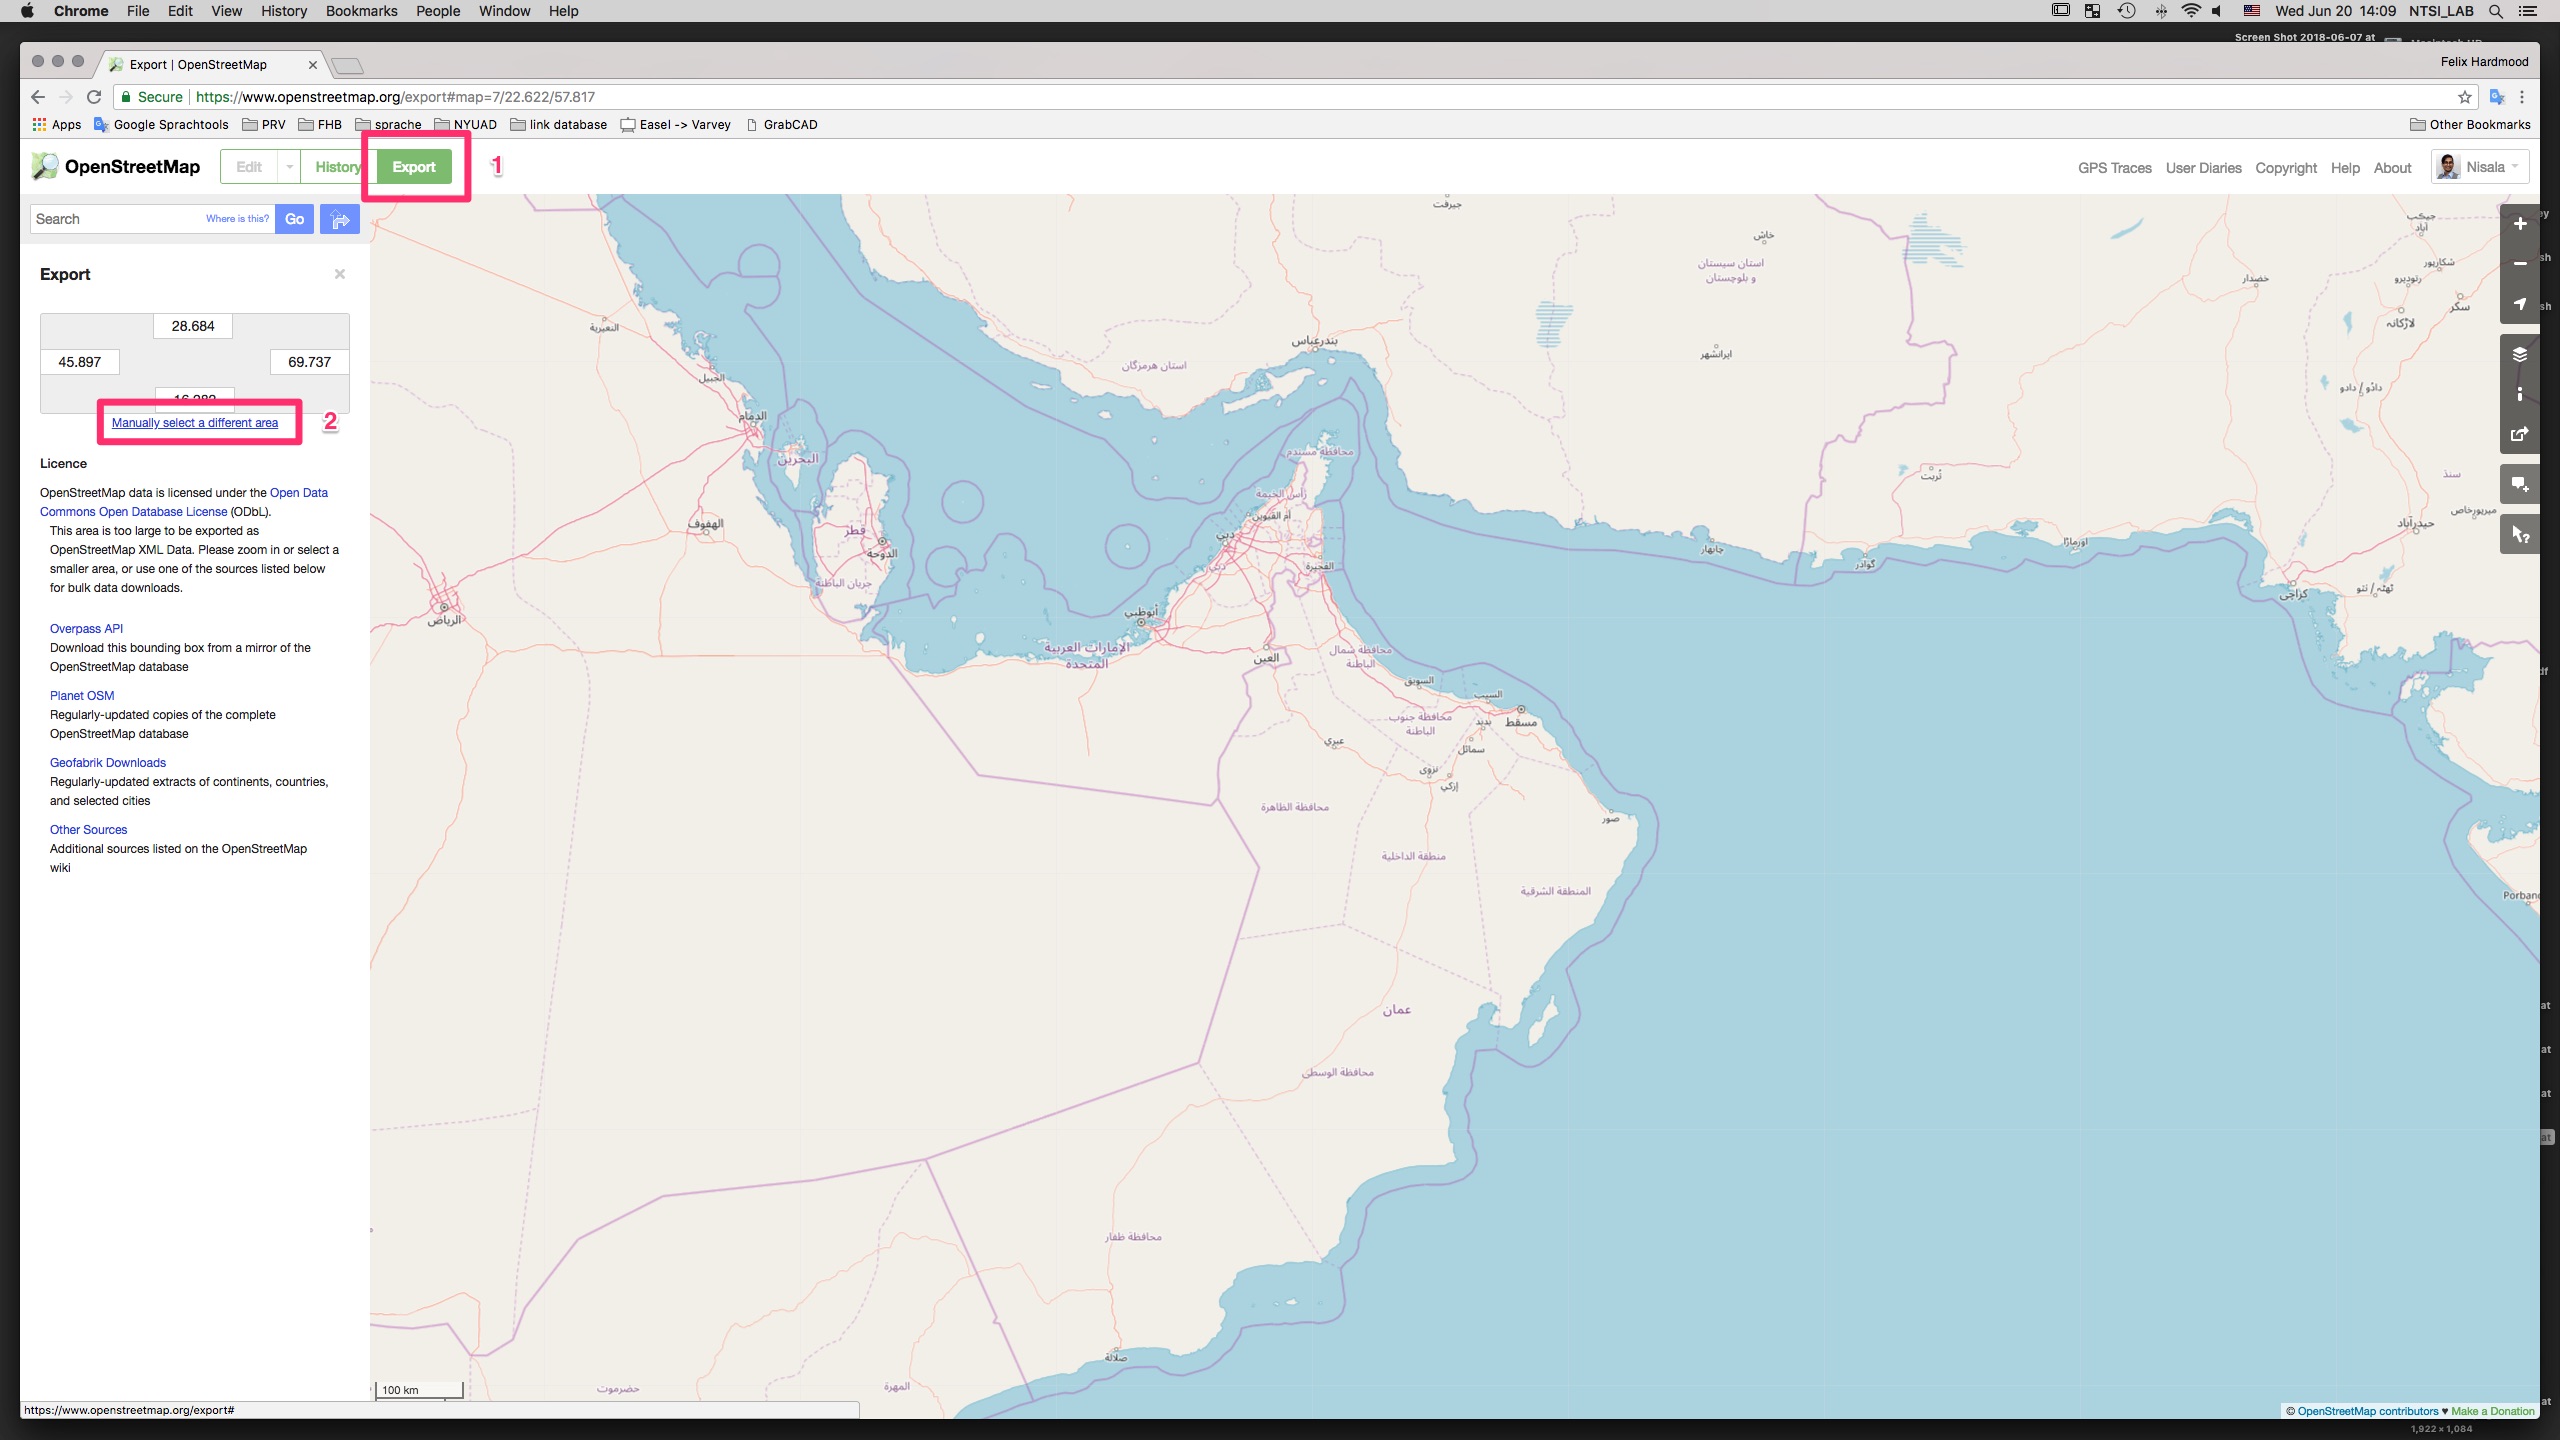Bookmark this page with the star icon
The width and height of the screenshot is (2560, 1440).
[2464, 97]
